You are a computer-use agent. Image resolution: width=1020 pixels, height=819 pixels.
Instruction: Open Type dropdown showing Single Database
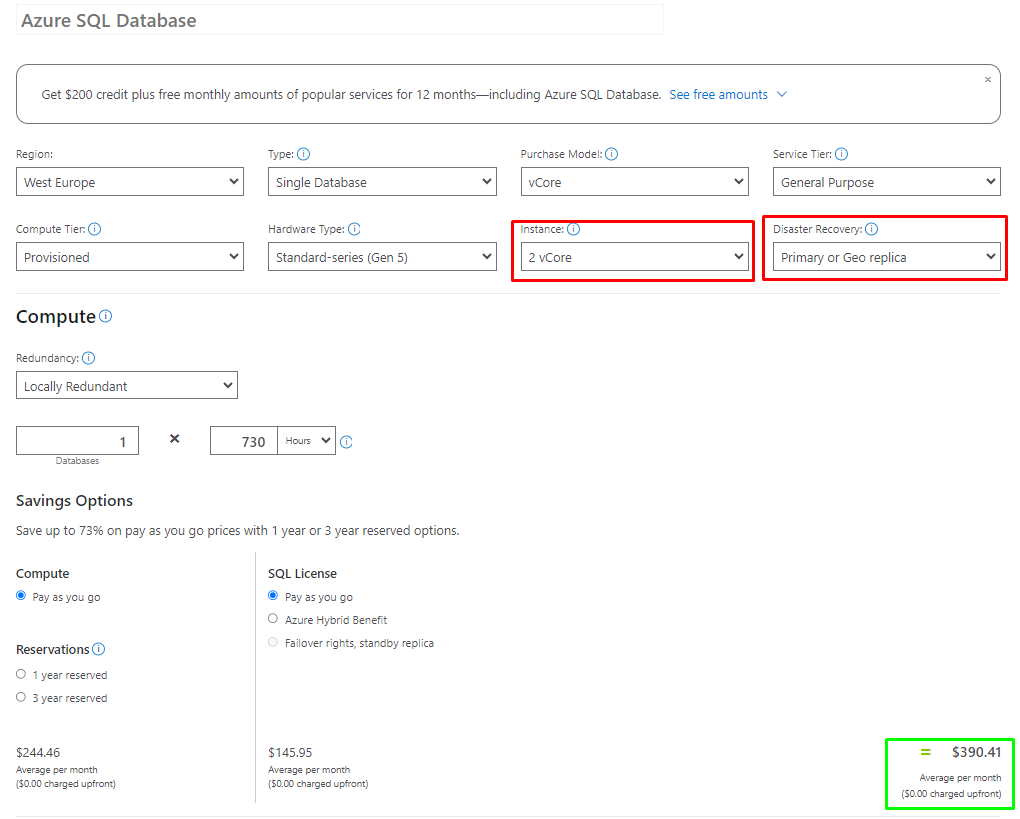pyautogui.click(x=382, y=182)
